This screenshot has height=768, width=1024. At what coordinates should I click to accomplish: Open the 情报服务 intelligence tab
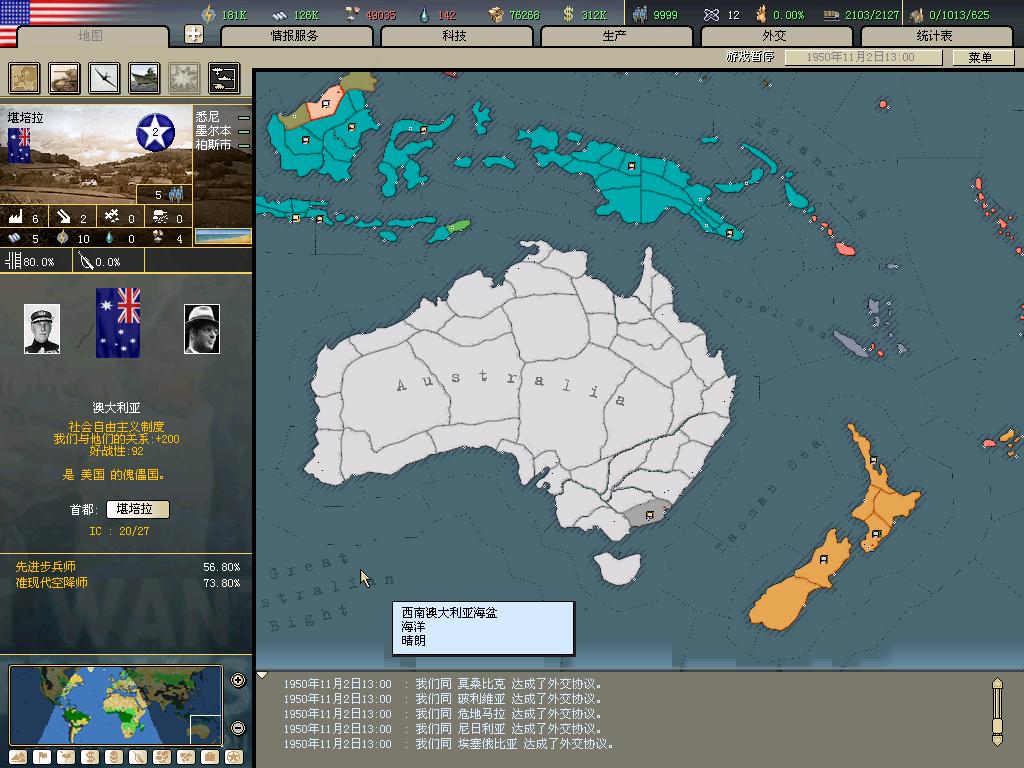point(295,36)
